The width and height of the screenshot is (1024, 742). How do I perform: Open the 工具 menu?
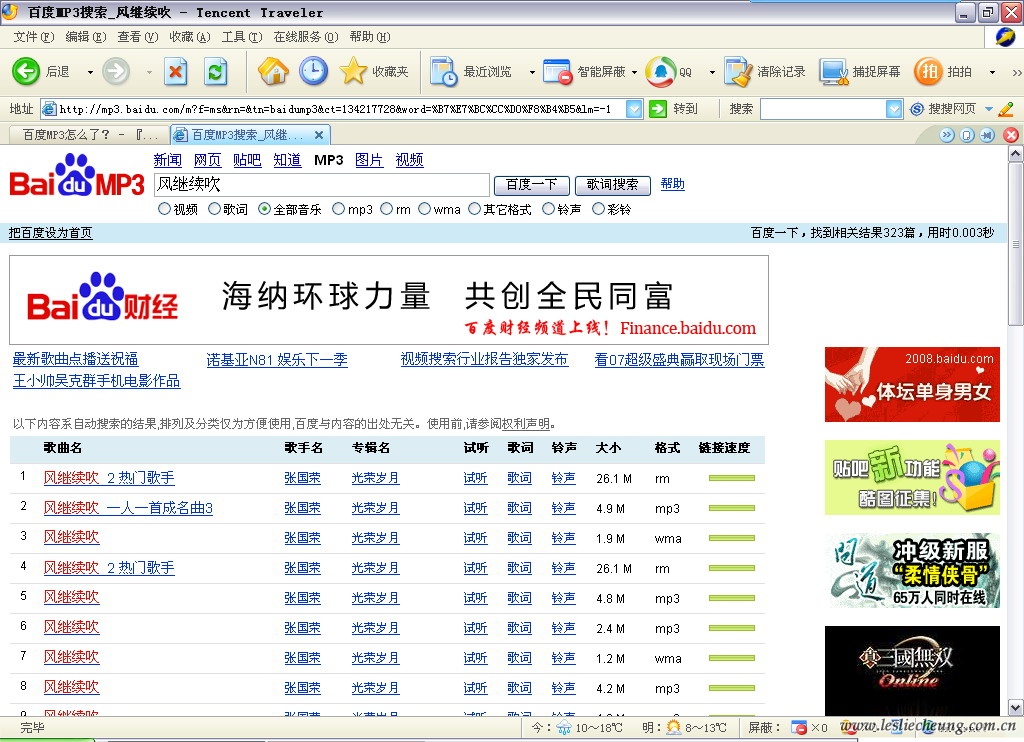[x=242, y=37]
